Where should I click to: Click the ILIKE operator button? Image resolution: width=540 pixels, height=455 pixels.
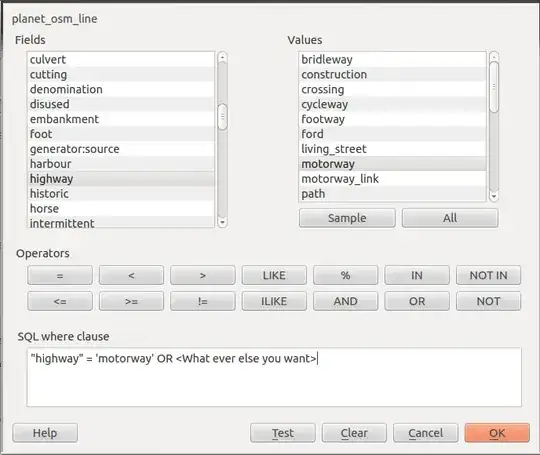(x=274, y=301)
